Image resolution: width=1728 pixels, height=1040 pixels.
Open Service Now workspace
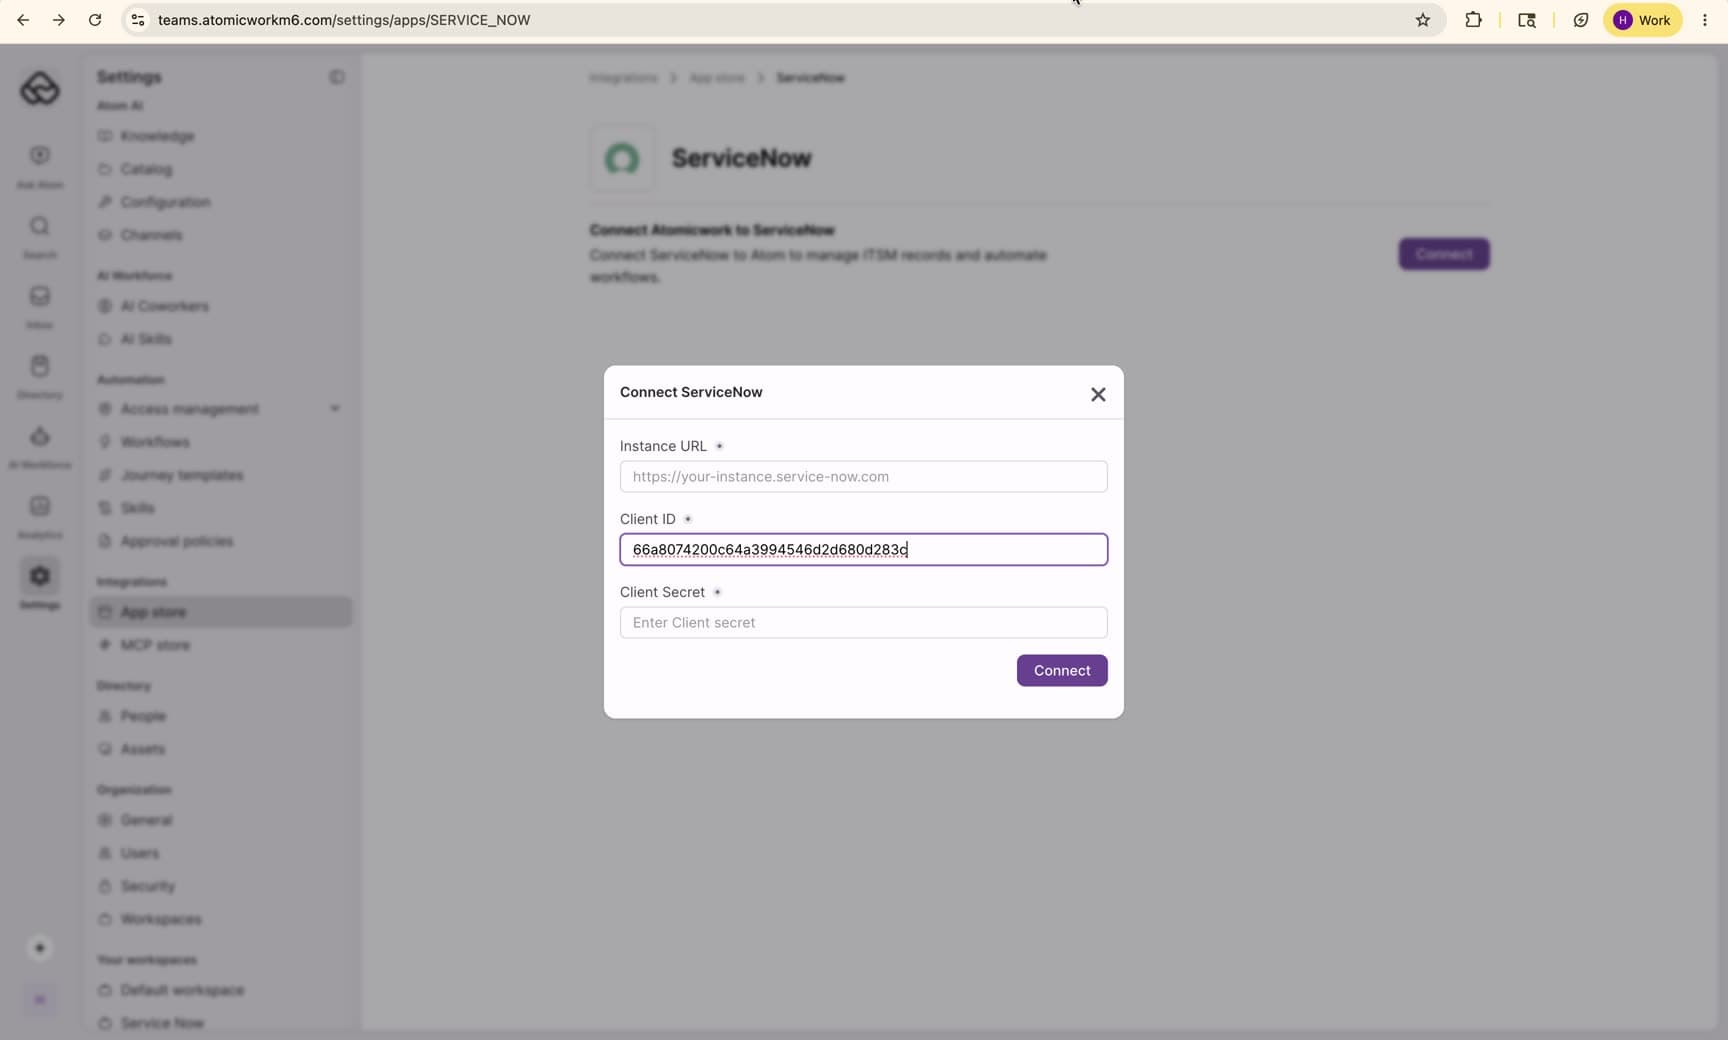pyautogui.click(x=162, y=1023)
